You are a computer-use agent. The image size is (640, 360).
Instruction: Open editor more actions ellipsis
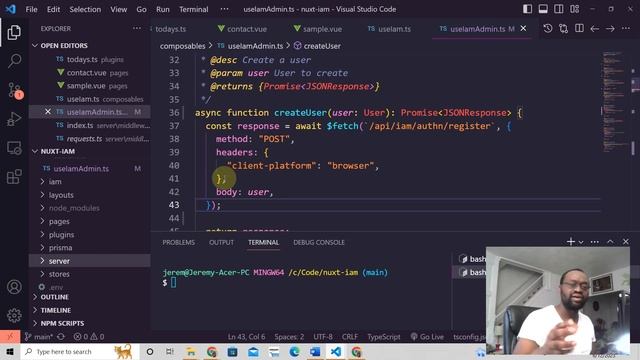(x=626, y=28)
